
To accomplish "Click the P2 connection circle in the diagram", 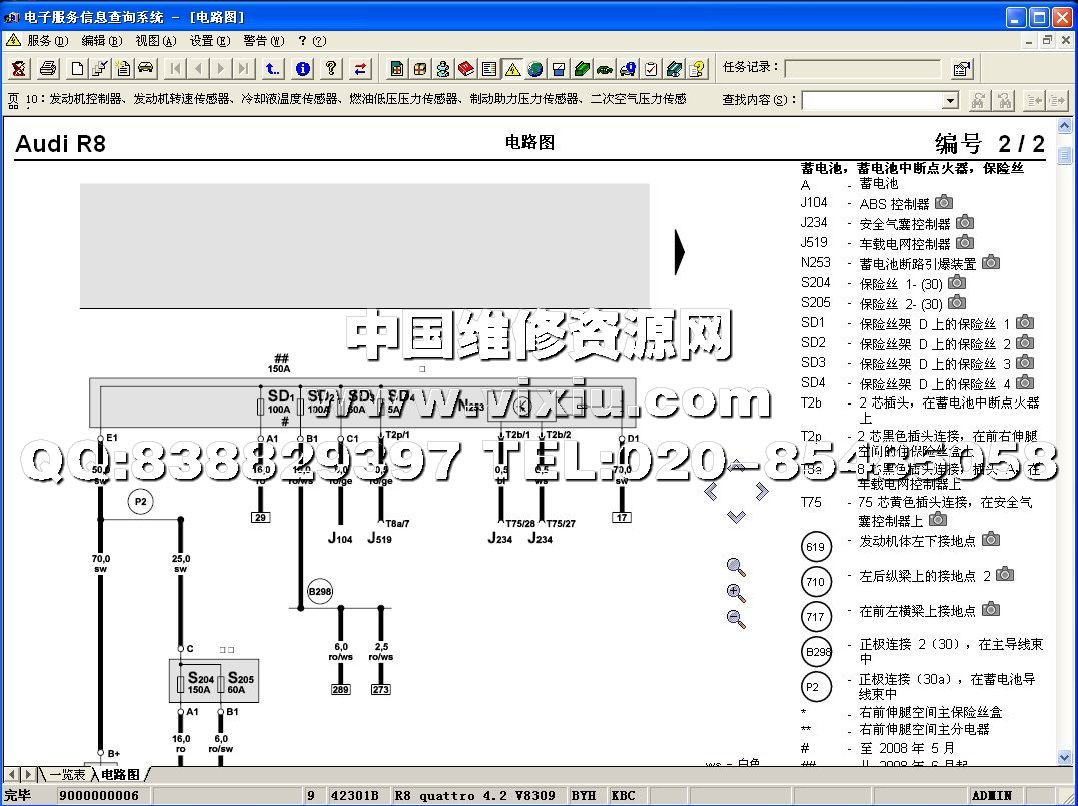I will point(141,502).
